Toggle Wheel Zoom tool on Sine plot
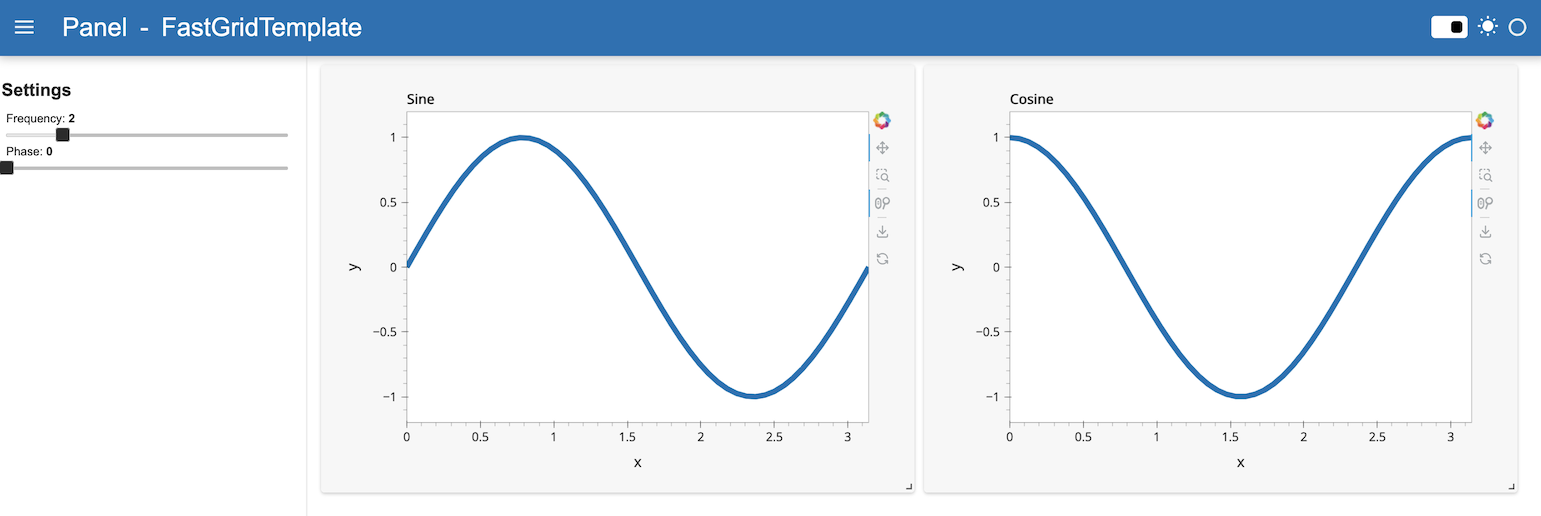 click(882, 203)
